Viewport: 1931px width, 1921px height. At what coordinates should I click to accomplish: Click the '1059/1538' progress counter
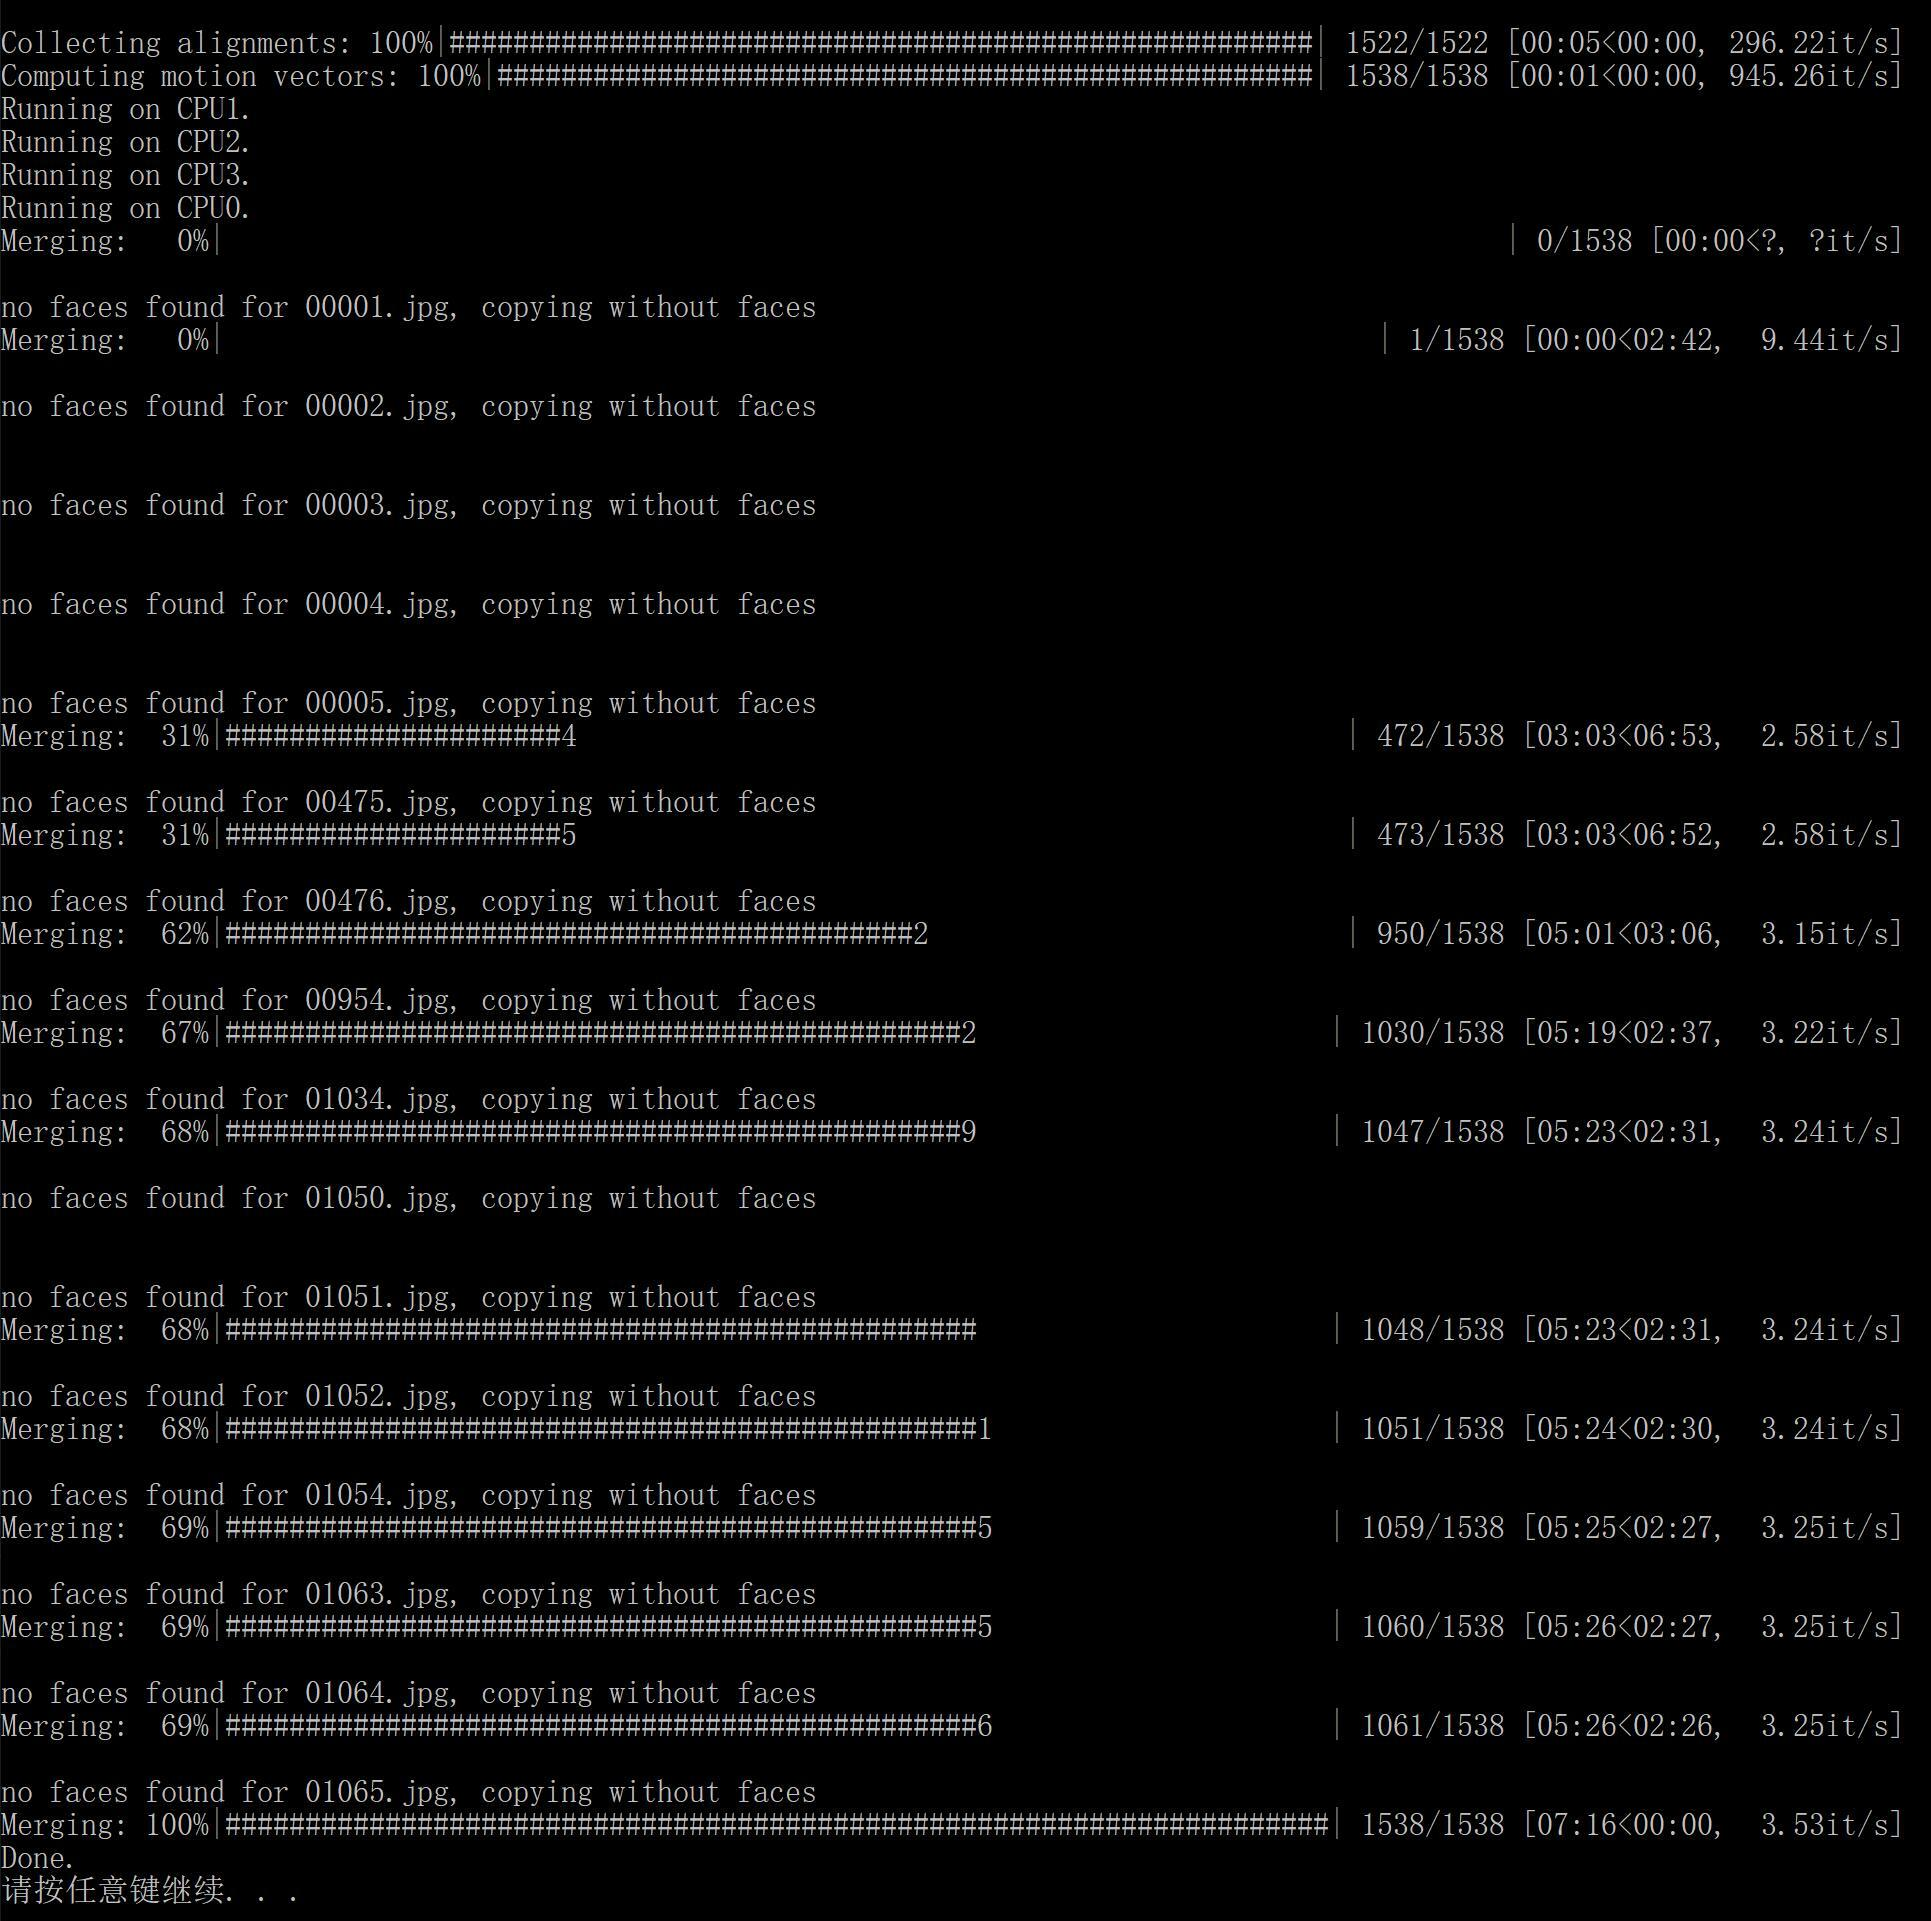pos(1432,1528)
